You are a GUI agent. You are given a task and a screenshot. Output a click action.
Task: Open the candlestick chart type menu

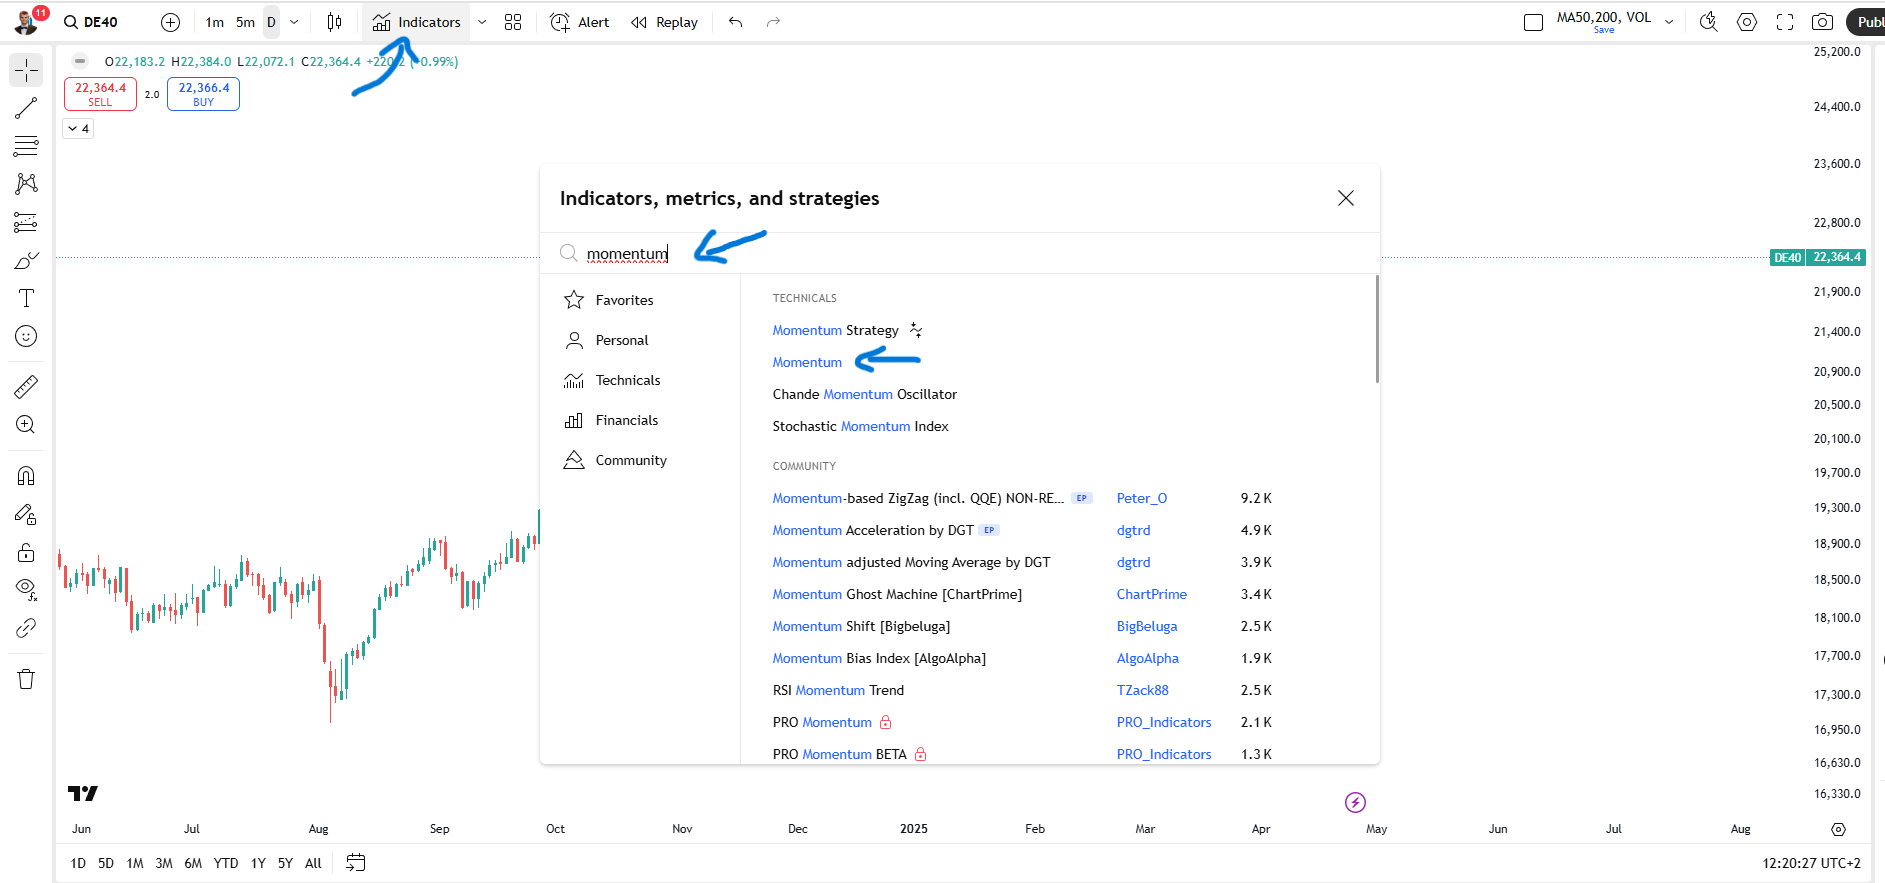click(335, 22)
